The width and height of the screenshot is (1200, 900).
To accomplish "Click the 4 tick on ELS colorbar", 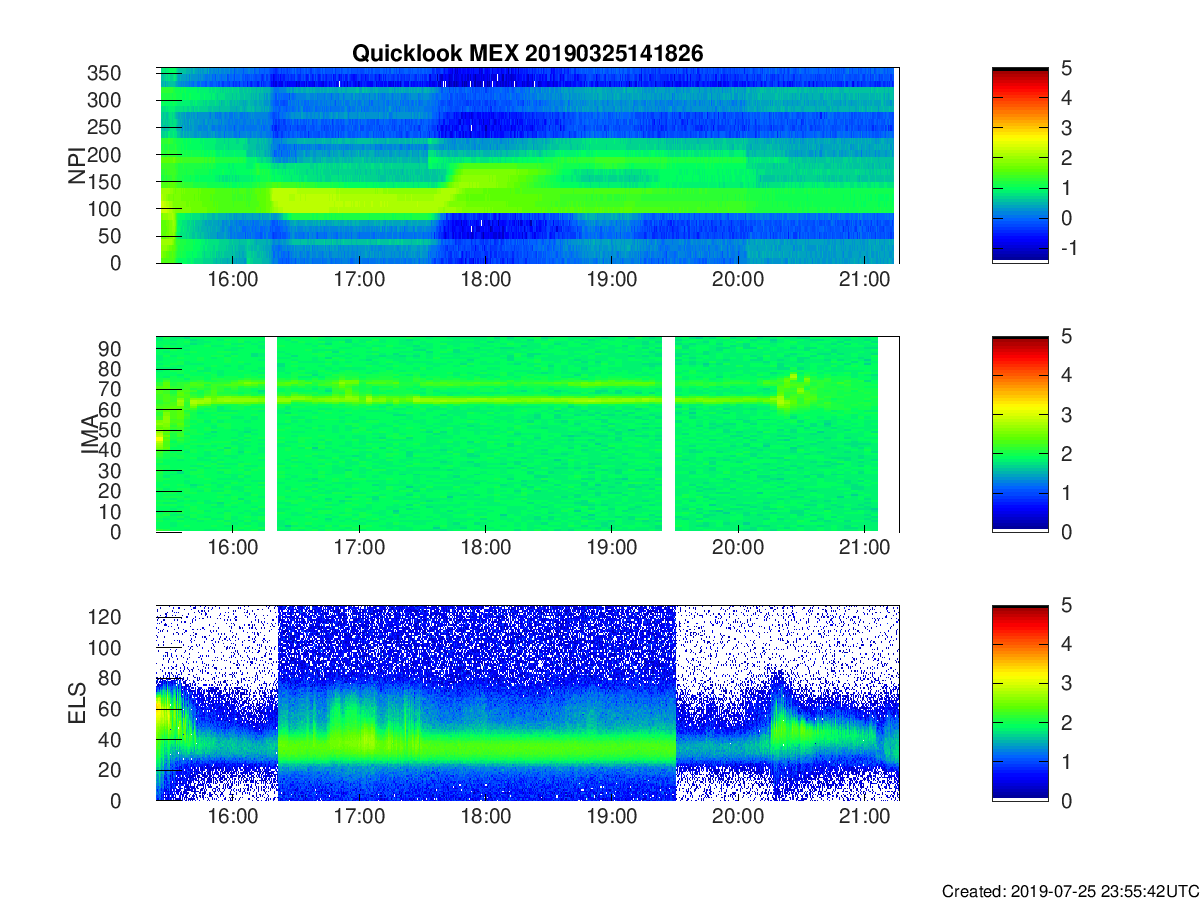I will tap(1066, 645).
